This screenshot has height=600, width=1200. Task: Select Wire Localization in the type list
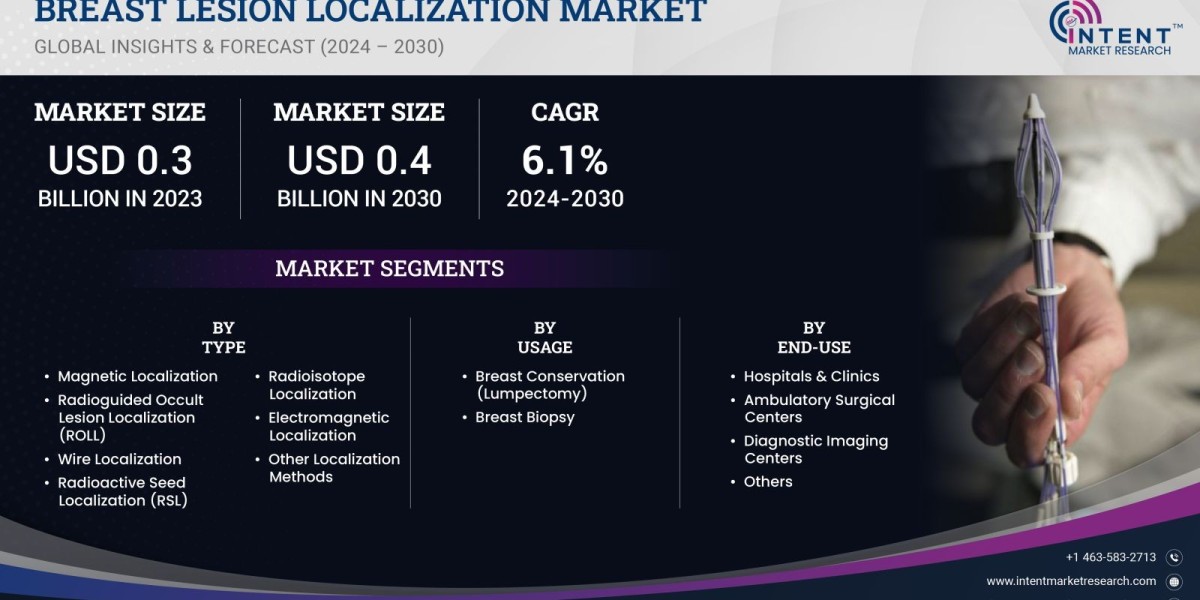119,459
